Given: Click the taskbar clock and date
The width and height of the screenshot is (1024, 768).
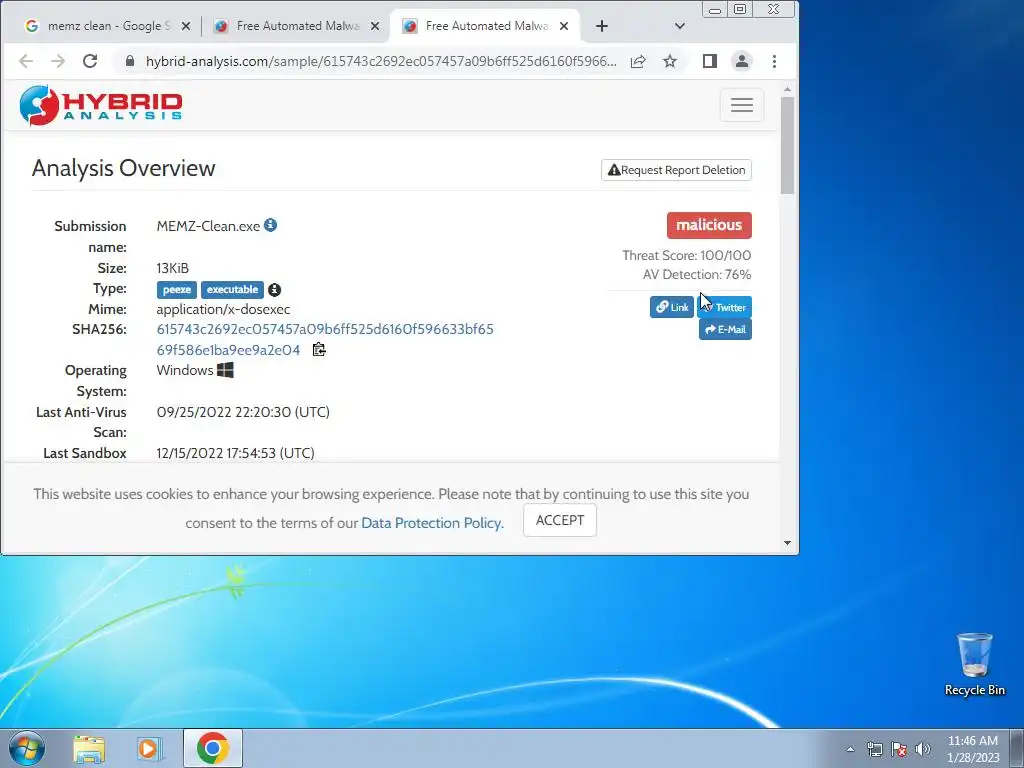Looking at the screenshot, I should 973,749.
